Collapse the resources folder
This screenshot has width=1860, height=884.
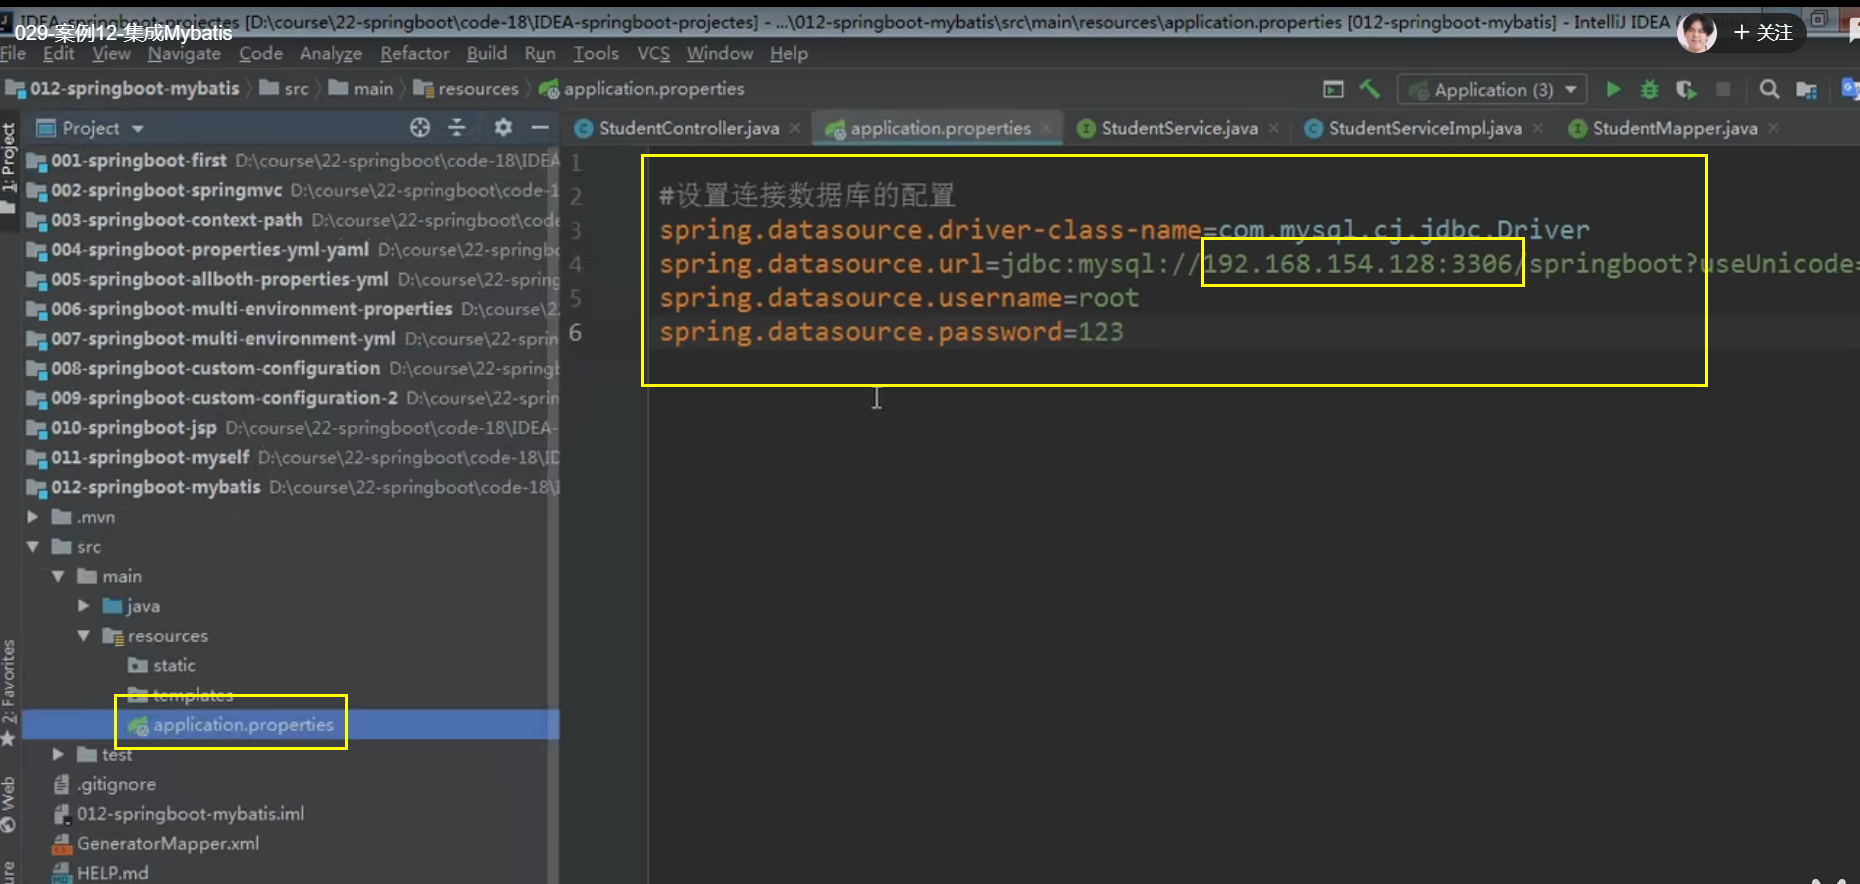coord(83,636)
